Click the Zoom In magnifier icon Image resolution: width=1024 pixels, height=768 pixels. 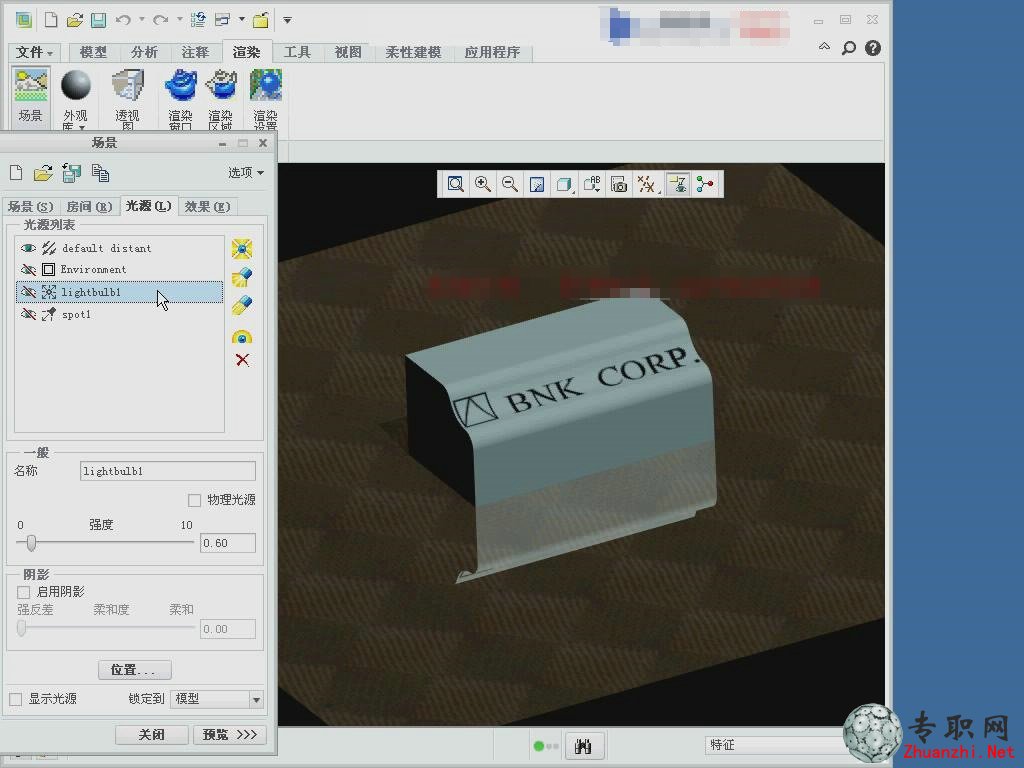pyautogui.click(x=483, y=184)
